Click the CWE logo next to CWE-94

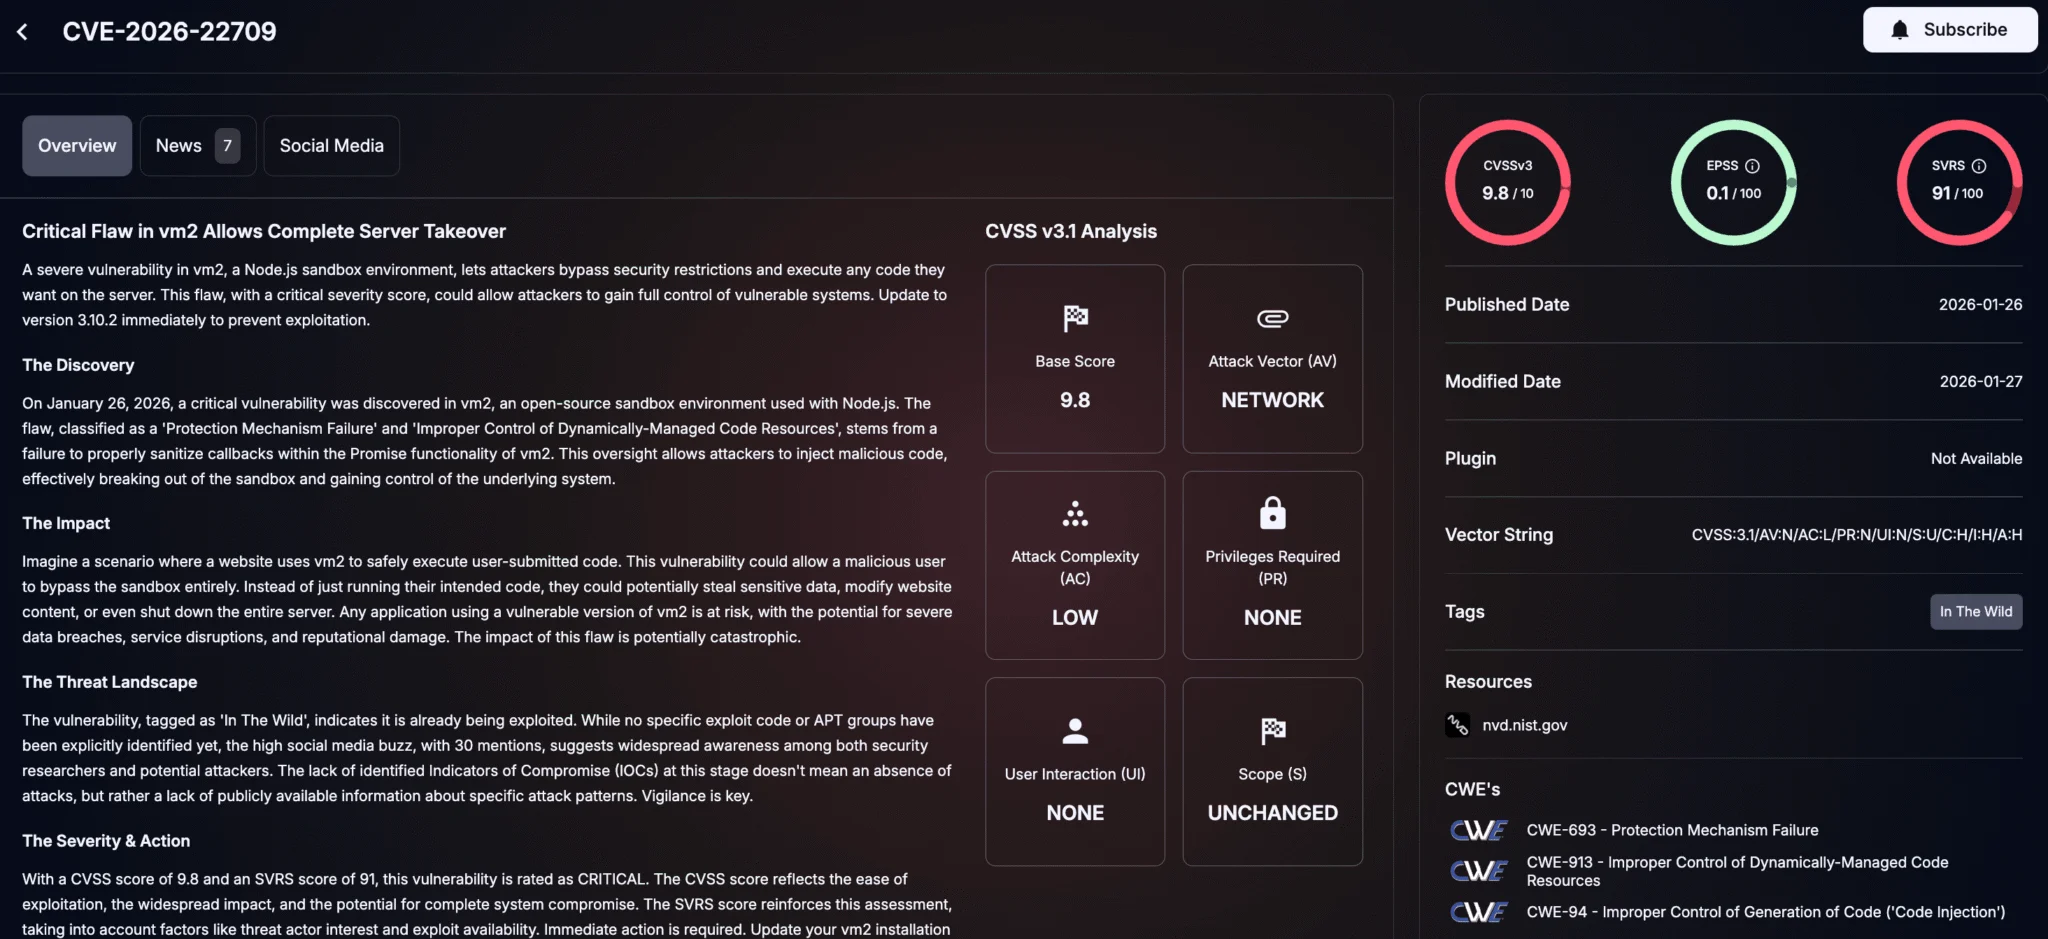(x=1478, y=912)
